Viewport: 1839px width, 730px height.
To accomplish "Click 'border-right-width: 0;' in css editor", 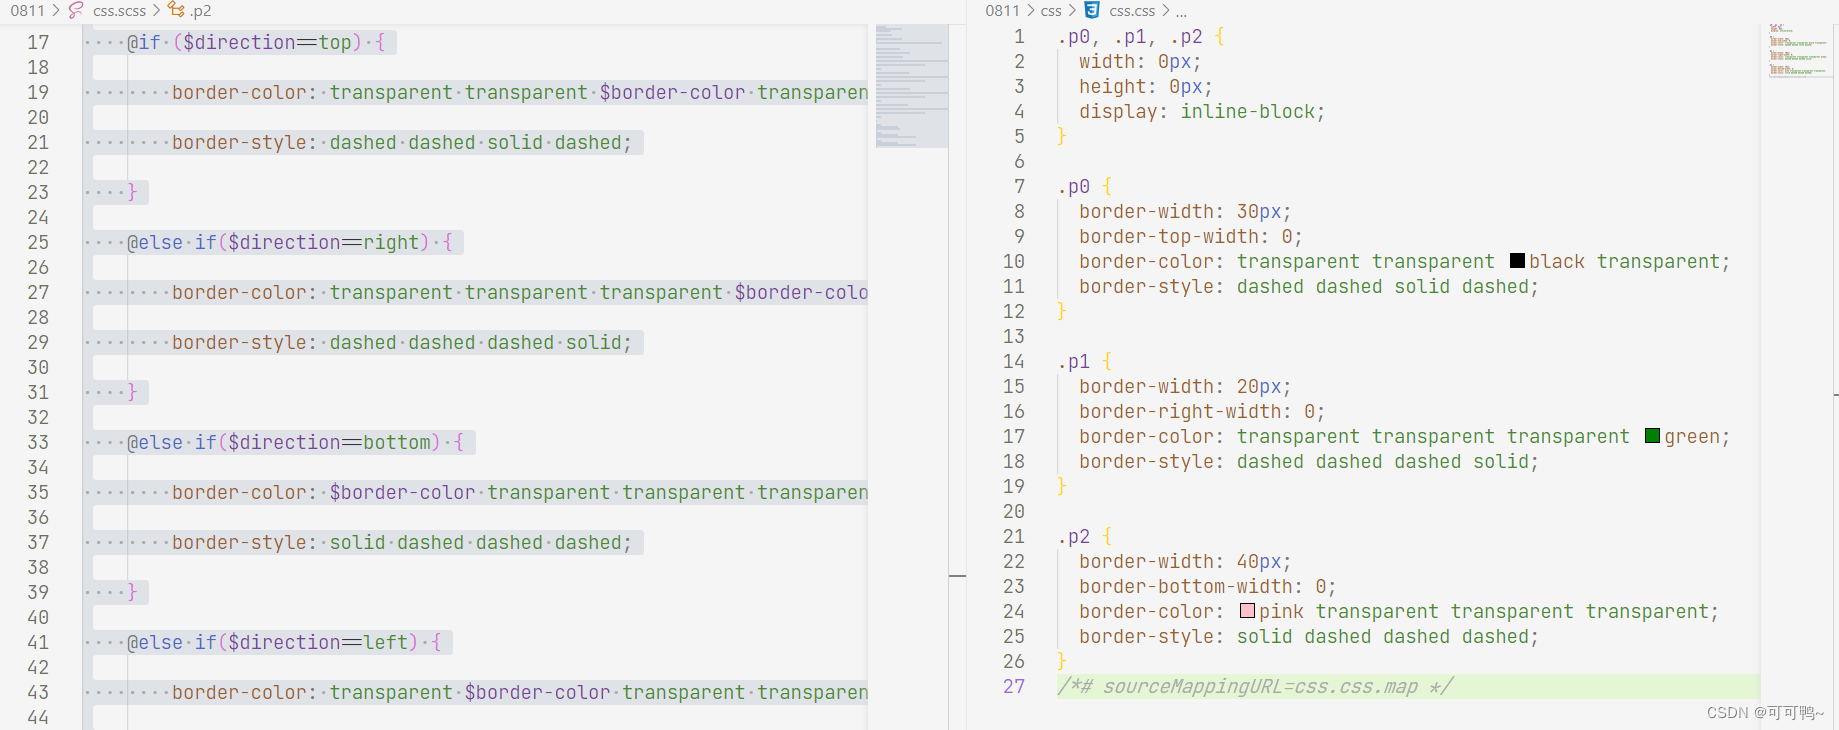I will click(x=1202, y=411).
